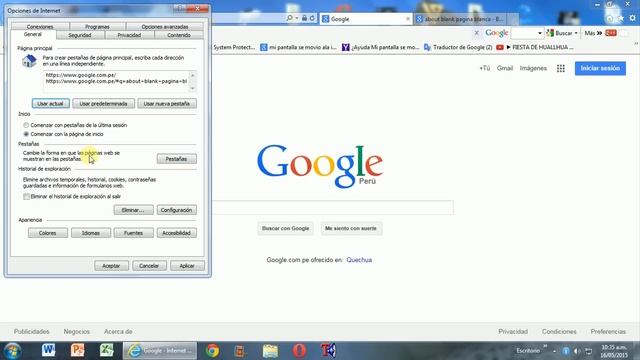Launch Excel from the taskbar
The width and height of the screenshot is (640, 360).
pos(107,350)
